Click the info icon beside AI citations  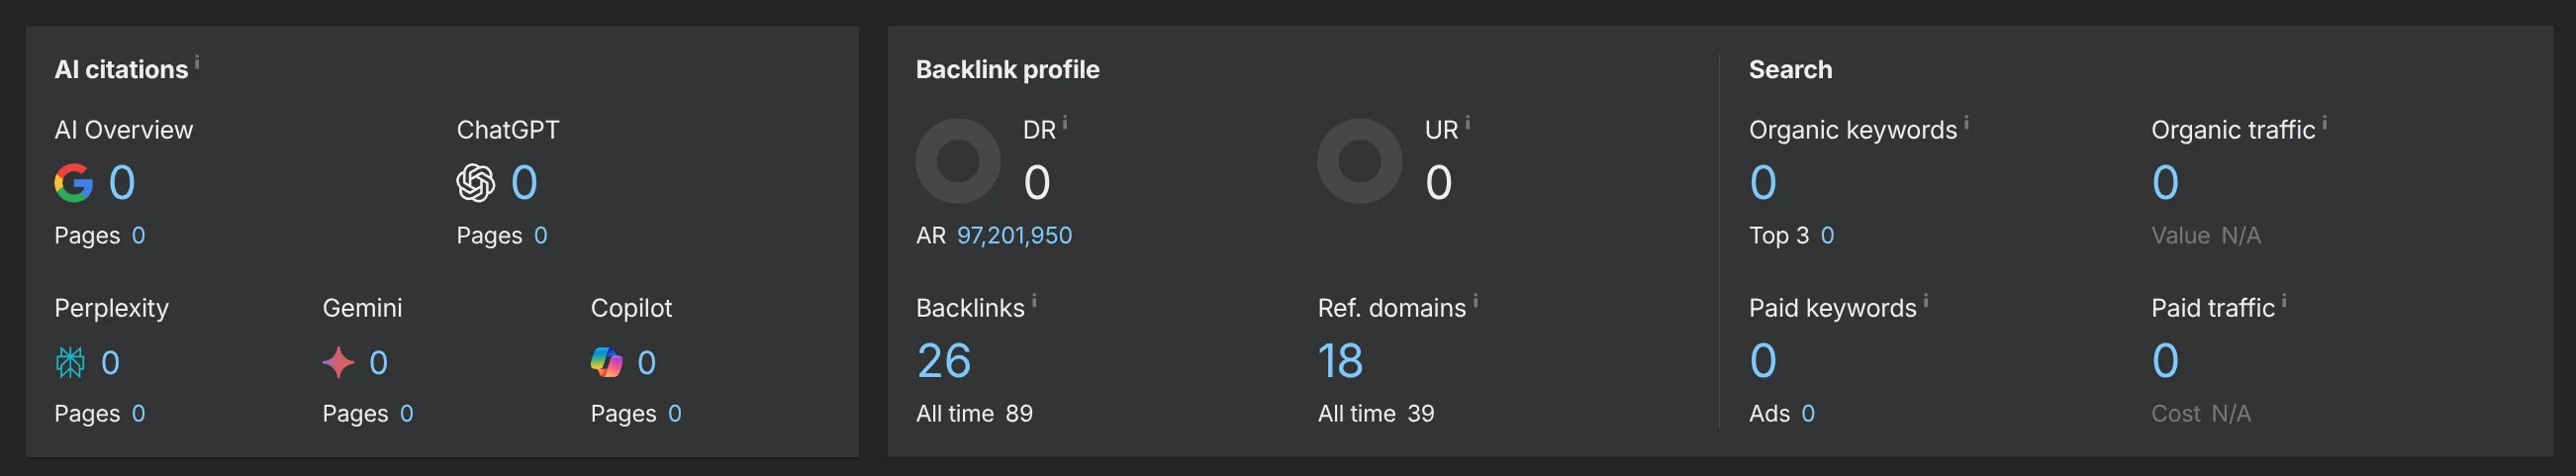point(197,62)
